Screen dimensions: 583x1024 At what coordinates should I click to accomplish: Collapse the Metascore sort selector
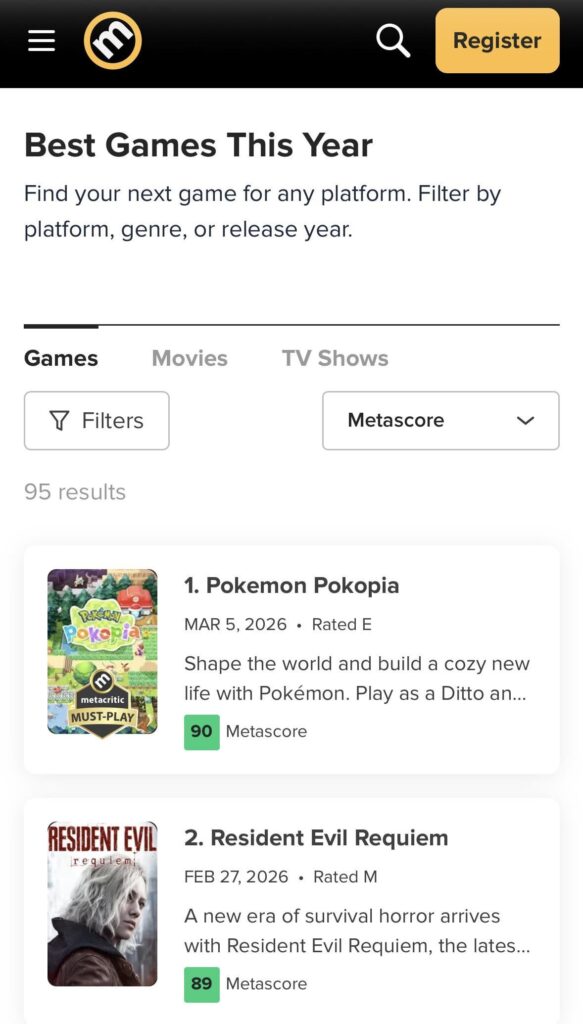pos(440,421)
